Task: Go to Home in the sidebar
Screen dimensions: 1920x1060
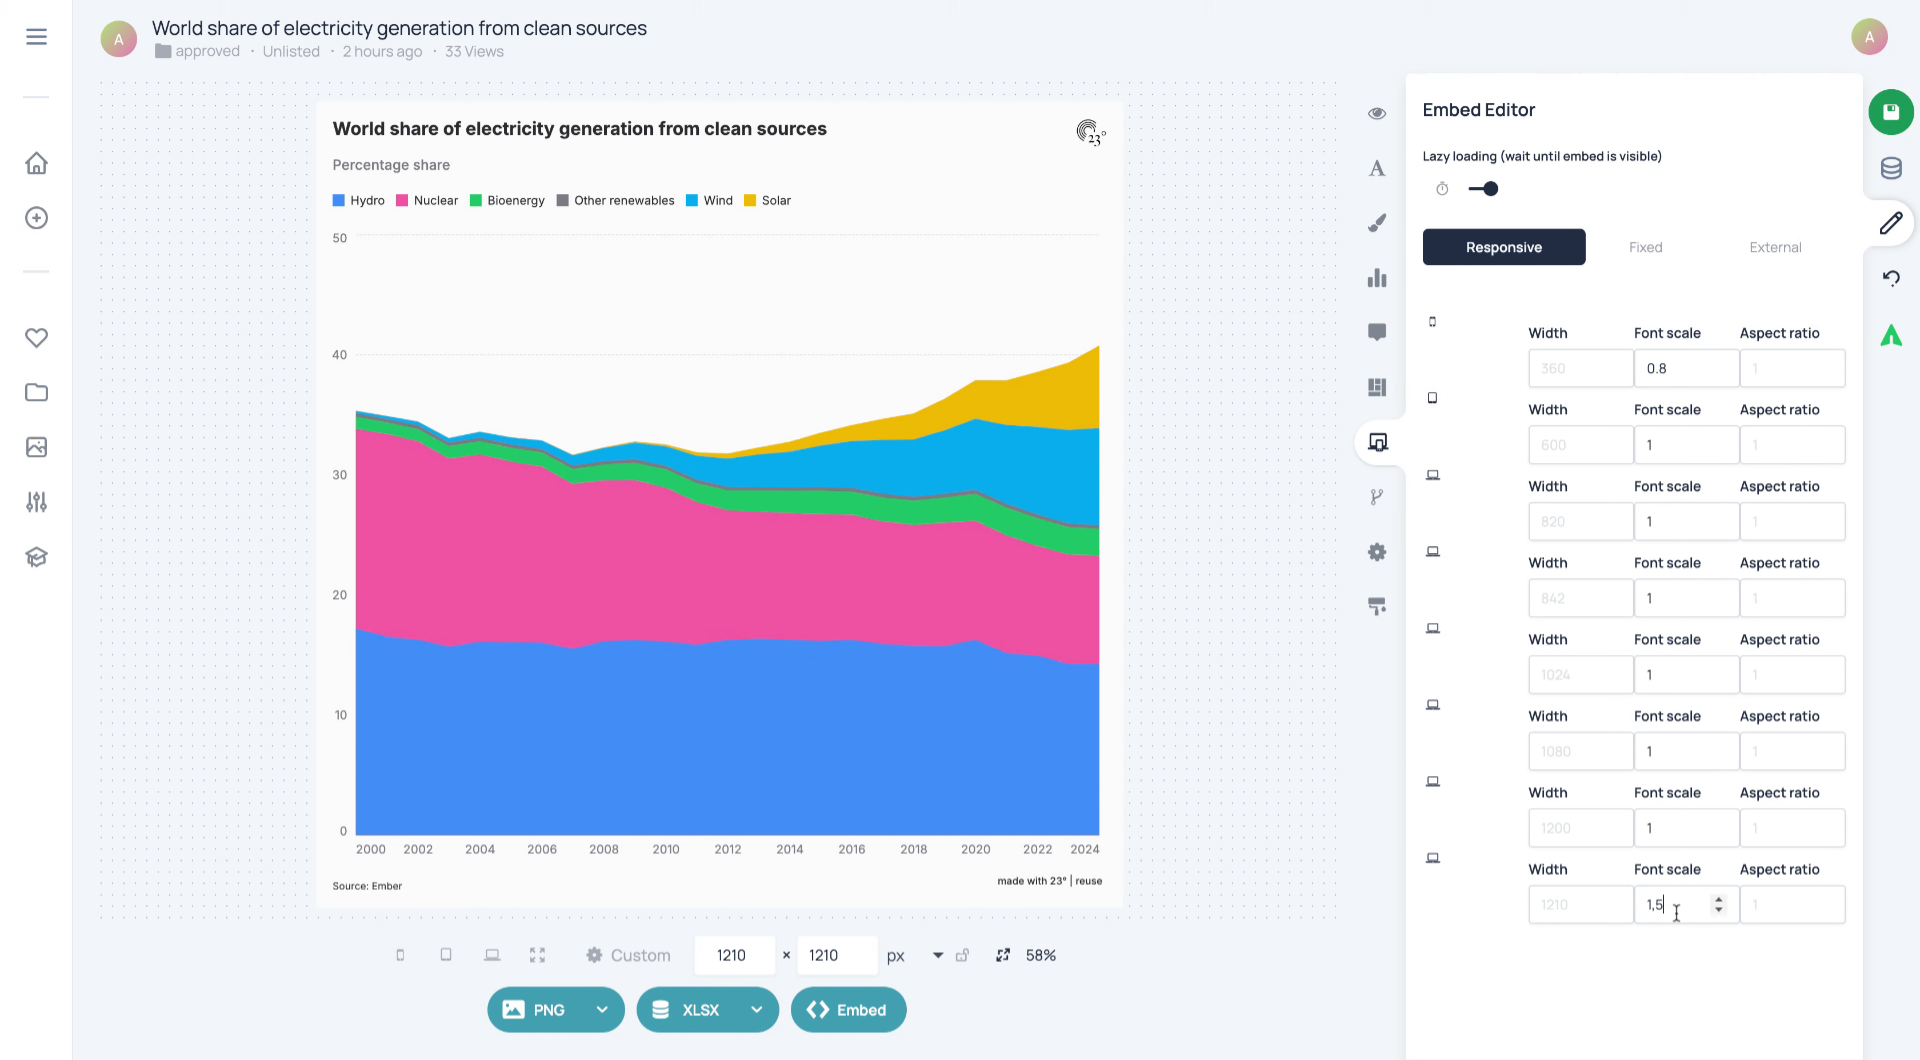Action: click(x=37, y=163)
